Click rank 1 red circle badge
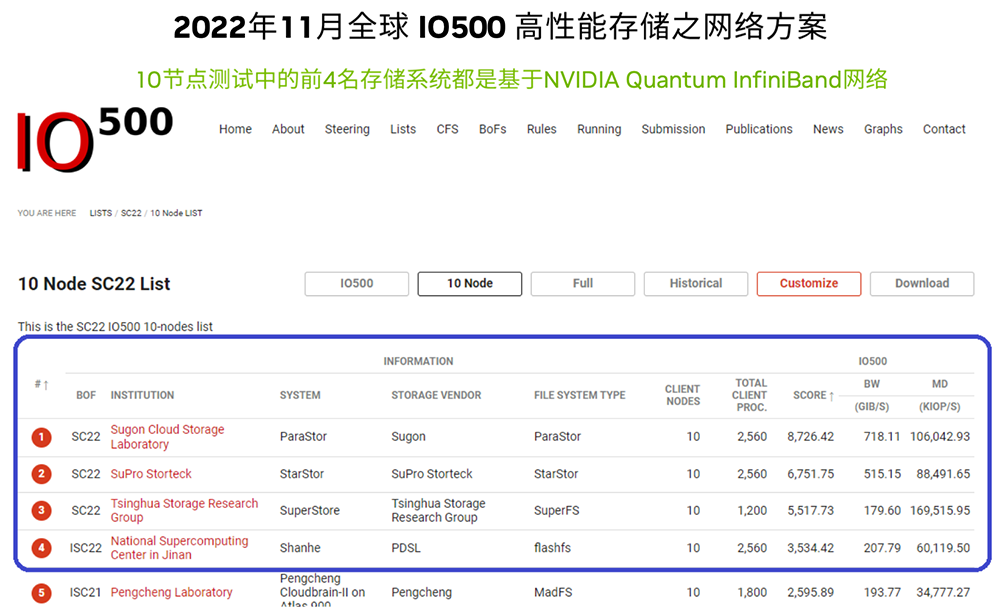This screenshot has width=1000, height=614. click(41, 437)
